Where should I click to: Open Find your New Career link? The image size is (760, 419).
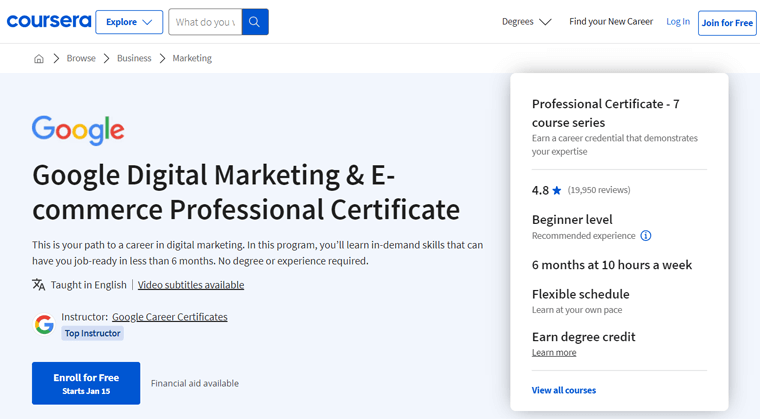click(x=611, y=21)
